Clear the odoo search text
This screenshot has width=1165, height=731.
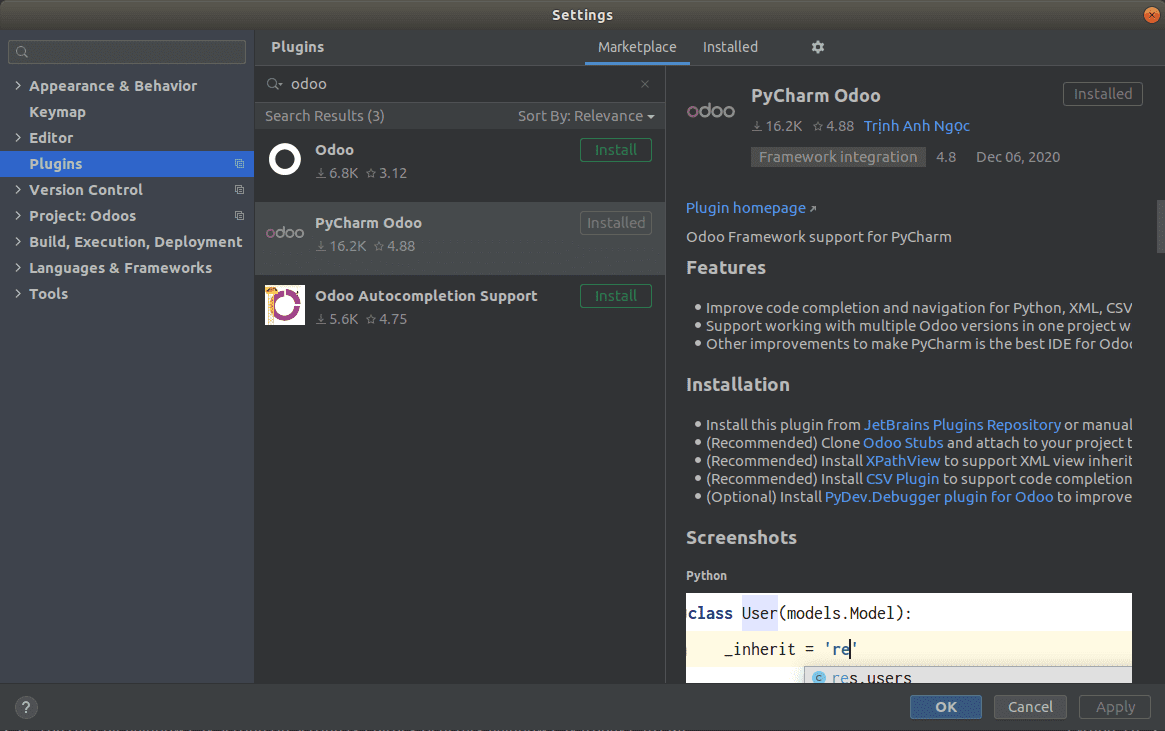click(x=645, y=84)
